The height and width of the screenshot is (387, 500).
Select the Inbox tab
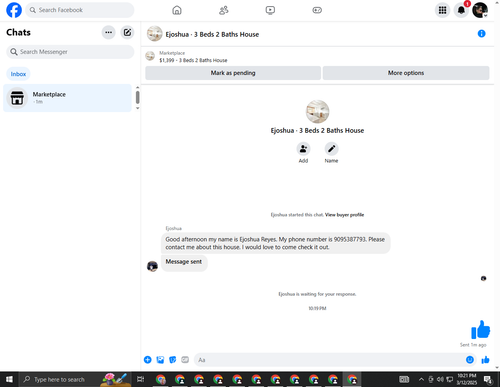pyautogui.click(x=18, y=74)
